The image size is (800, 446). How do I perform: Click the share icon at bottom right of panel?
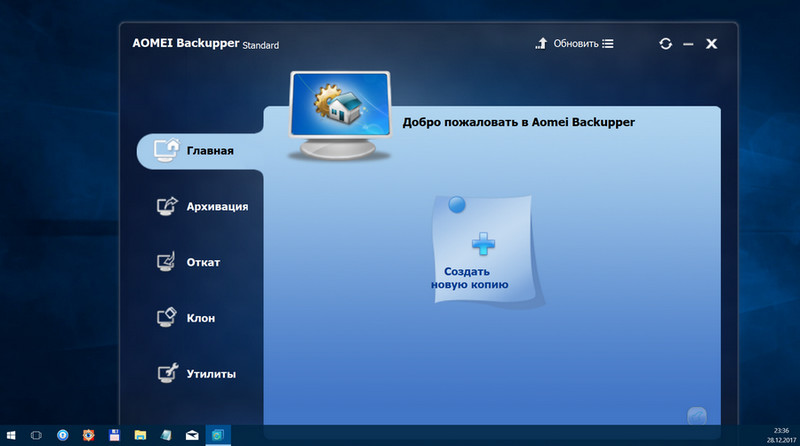coord(697,416)
